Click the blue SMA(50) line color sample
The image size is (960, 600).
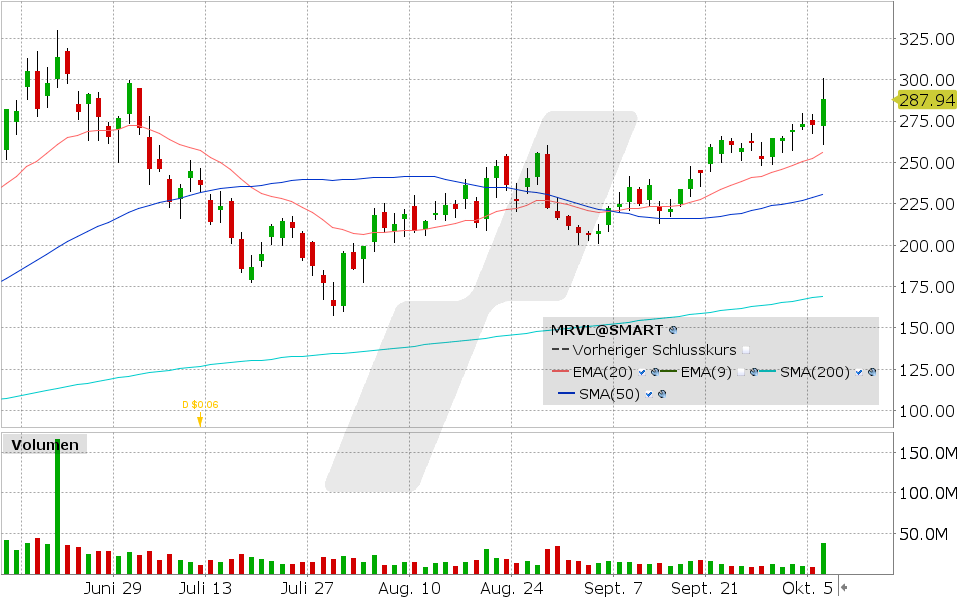tap(566, 393)
